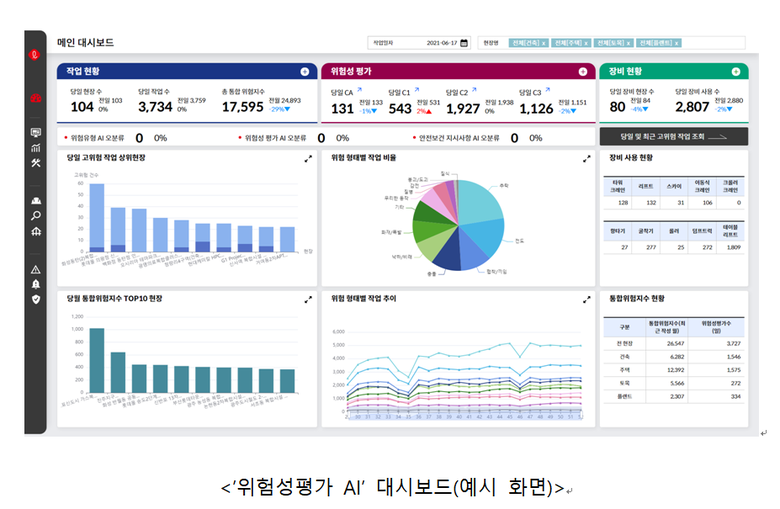The height and width of the screenshot is (509, 780).
Task: Expand the 위험성 평가 panel plus button
Action: click(x=583, y=72)
